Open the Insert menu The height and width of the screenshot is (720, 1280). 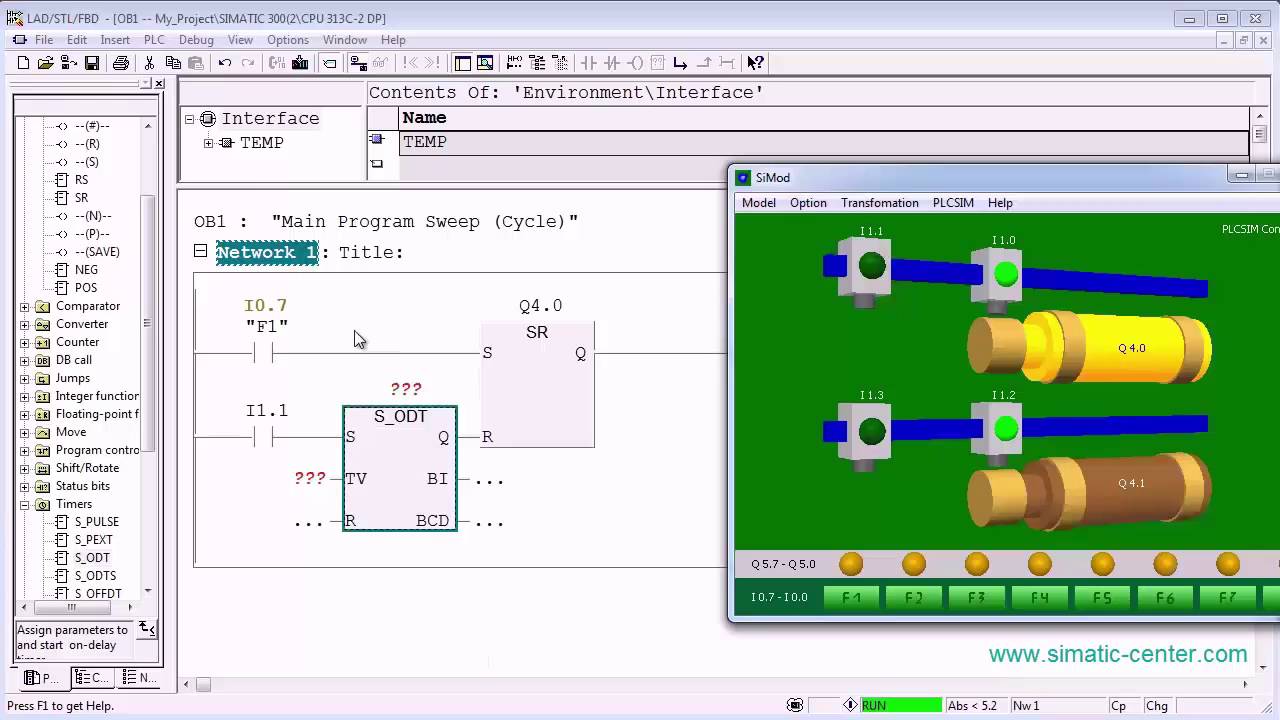click(115, 40)
